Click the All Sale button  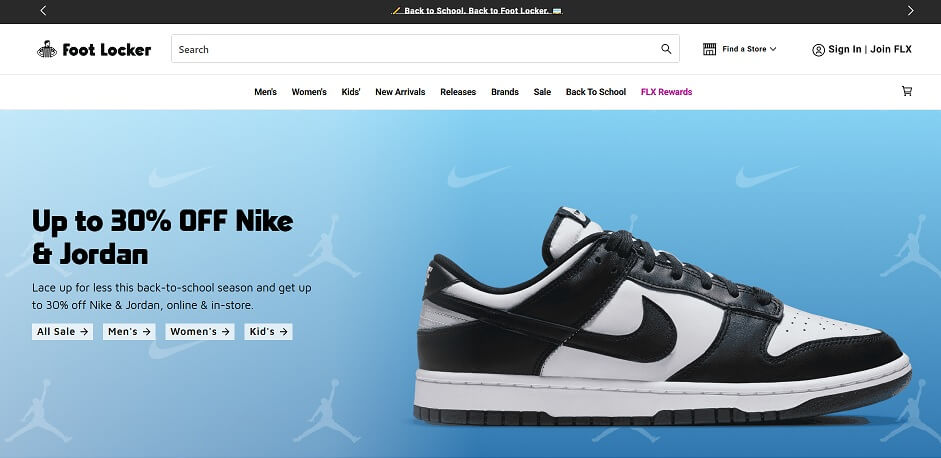pyautogui.click(x=62, y=331)
